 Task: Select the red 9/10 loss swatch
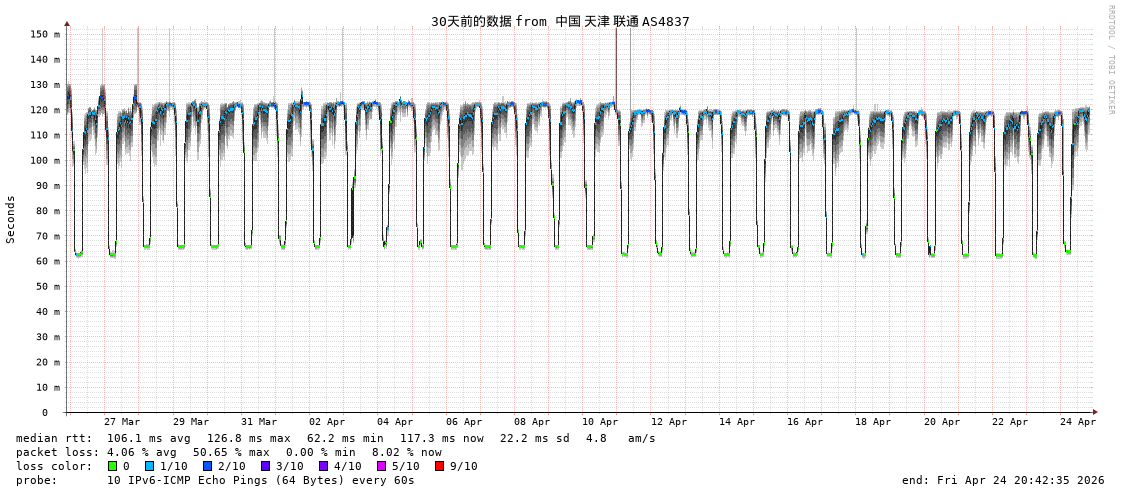pos(439,466)
